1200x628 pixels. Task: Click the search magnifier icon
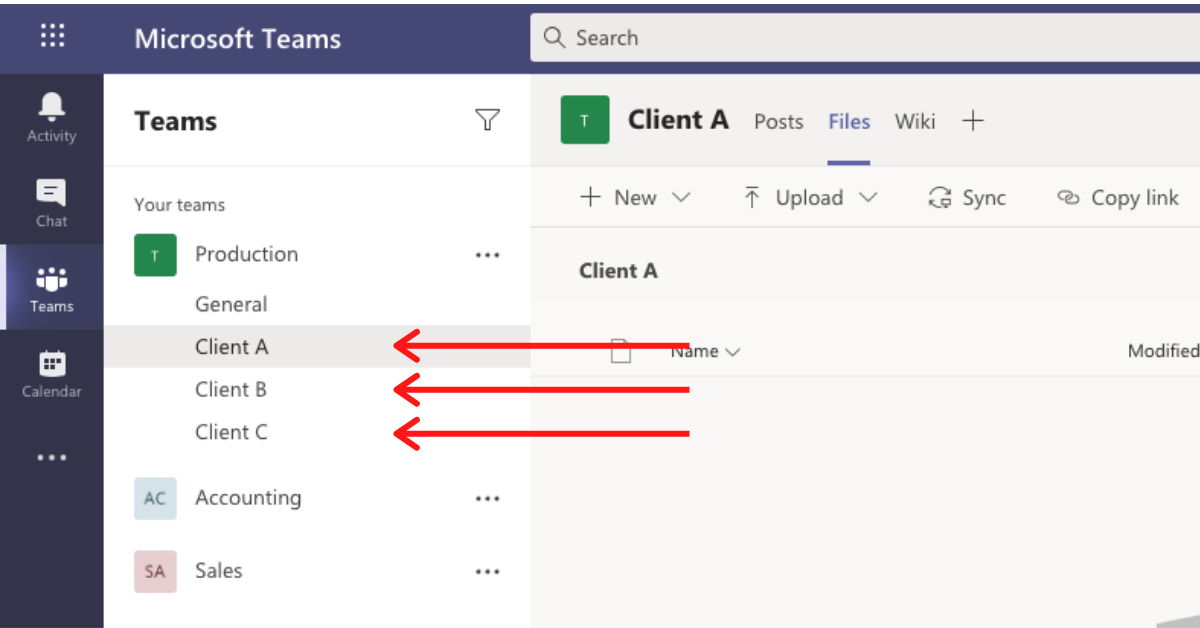click(x=554, y=38)
